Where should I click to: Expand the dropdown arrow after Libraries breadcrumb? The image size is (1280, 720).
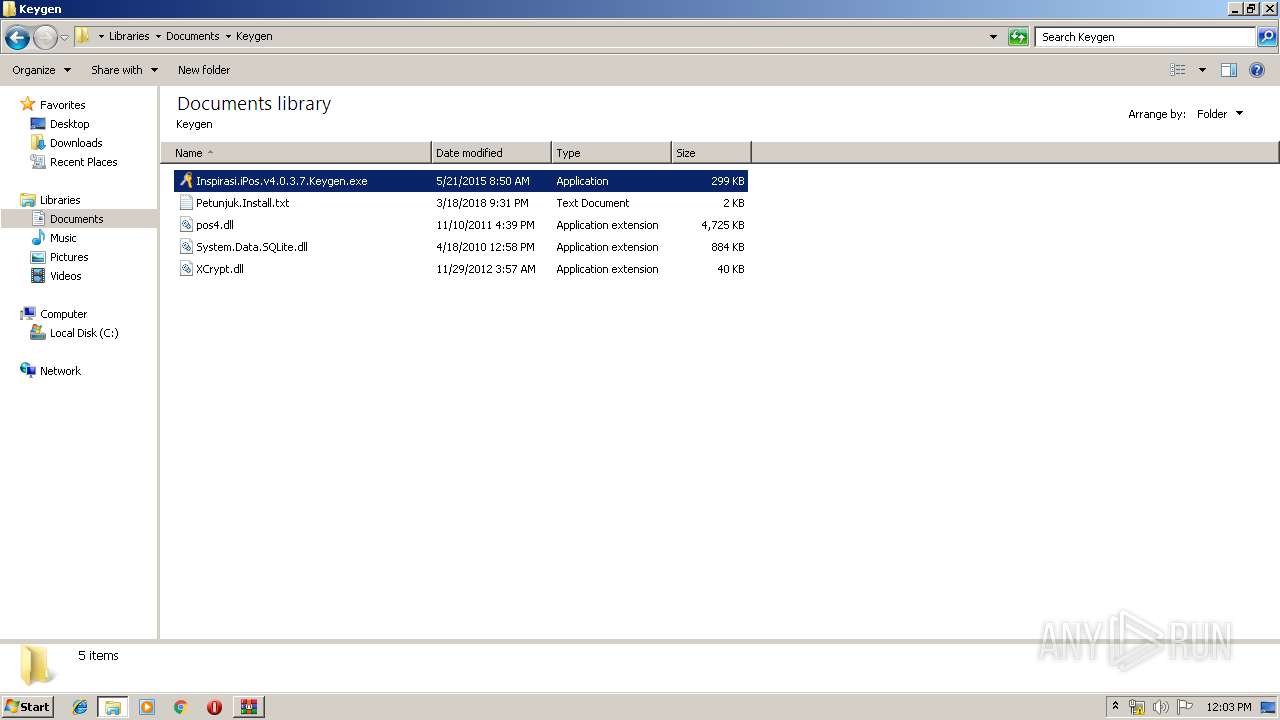coord(158,36)
